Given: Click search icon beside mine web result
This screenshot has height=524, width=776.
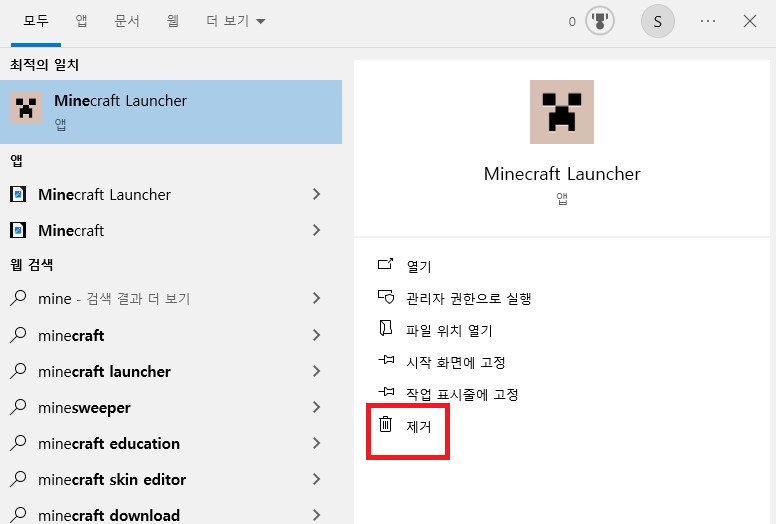Looking at the screenshot, I should click(18, 298).
